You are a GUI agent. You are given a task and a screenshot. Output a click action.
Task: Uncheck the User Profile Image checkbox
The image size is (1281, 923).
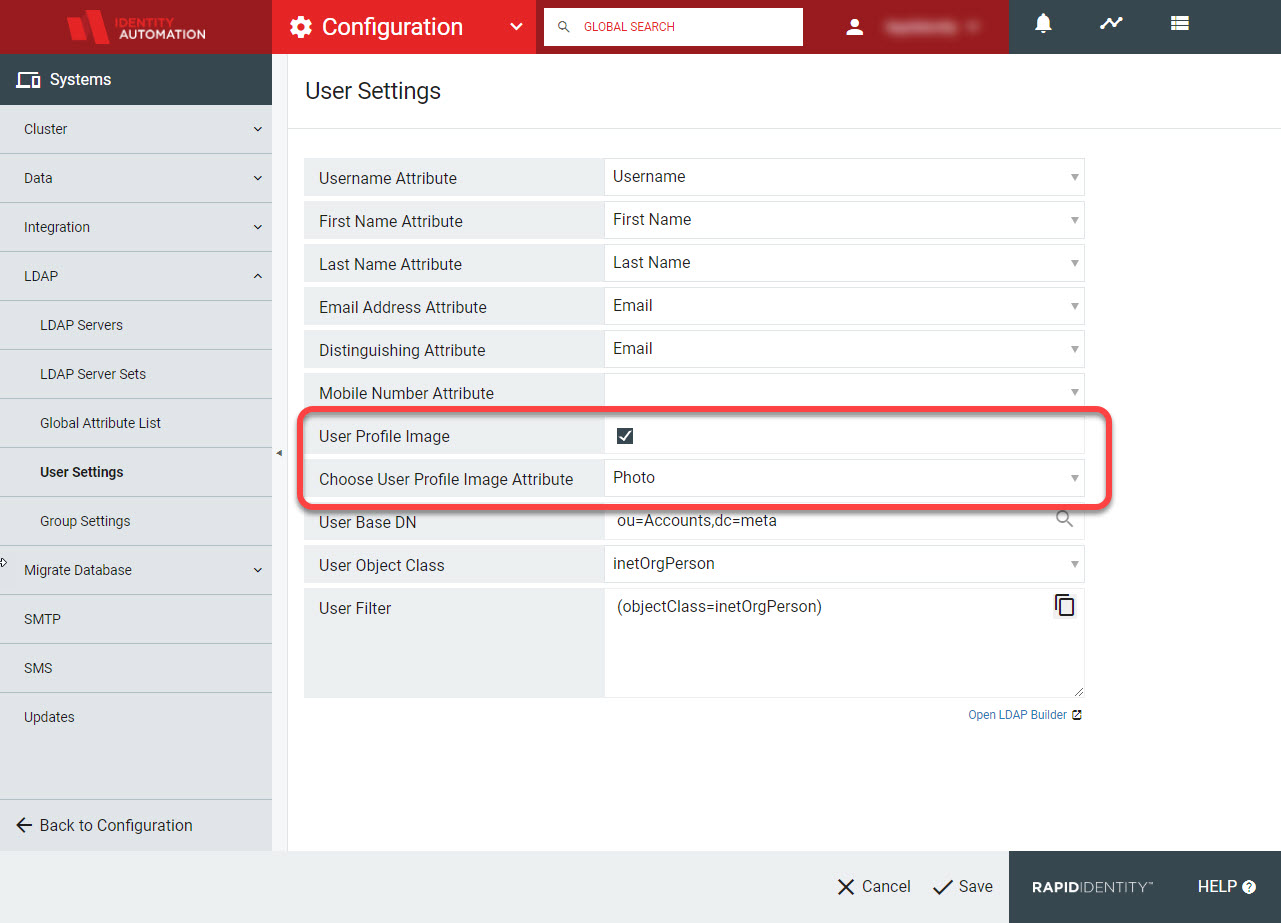[x=625, y=436]
